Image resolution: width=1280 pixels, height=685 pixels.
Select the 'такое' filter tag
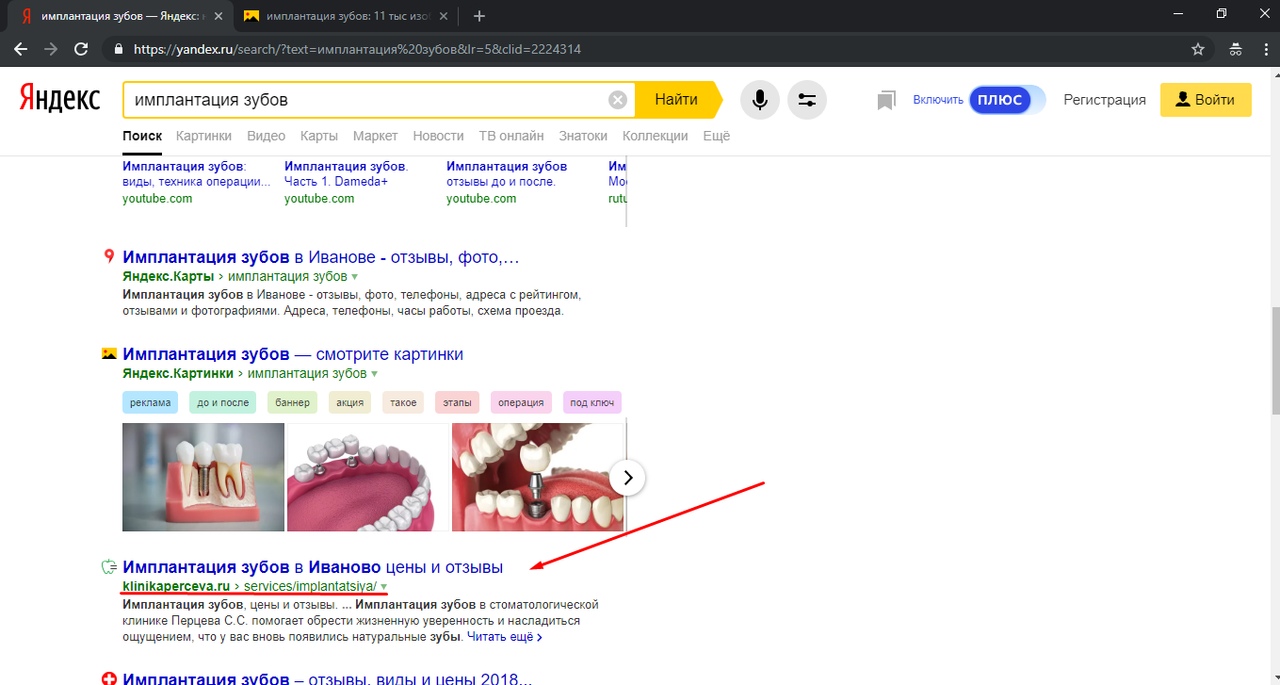403,402
